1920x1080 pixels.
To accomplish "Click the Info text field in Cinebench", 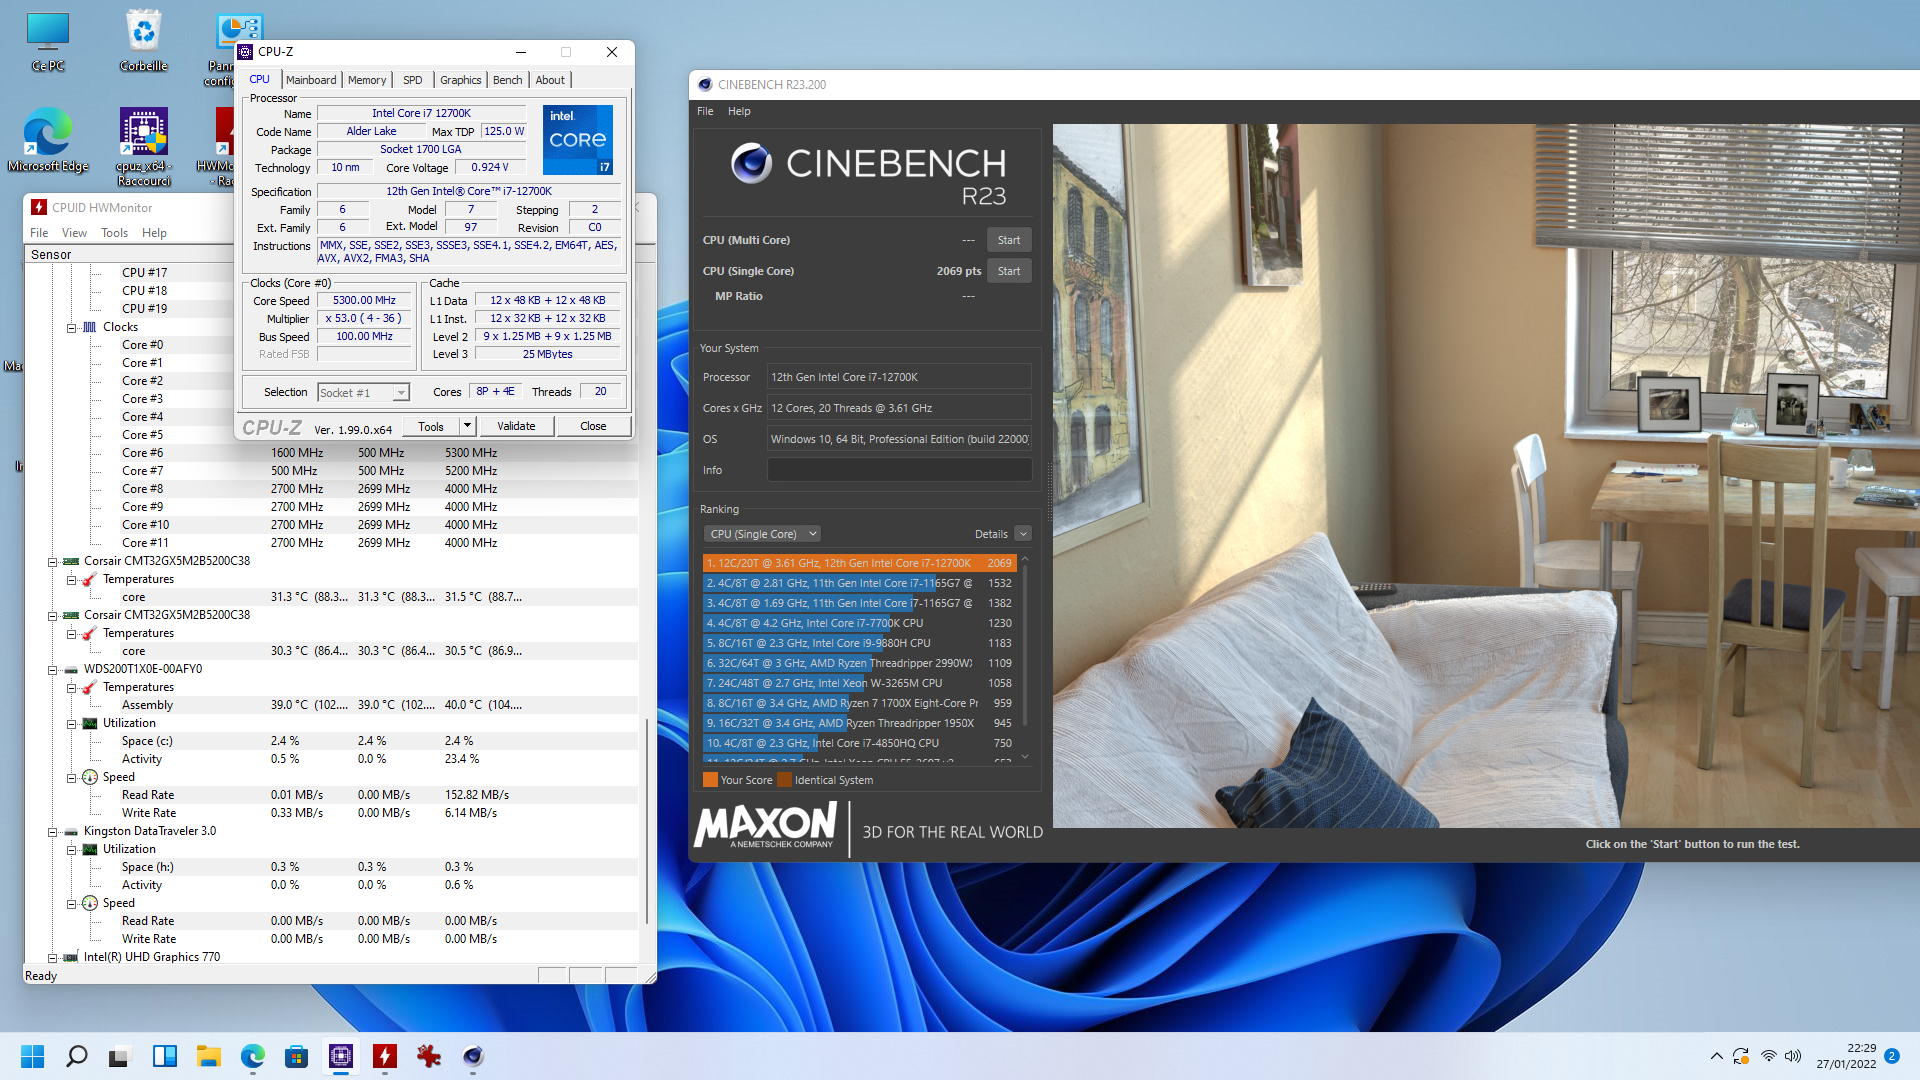I will (898, 470).
